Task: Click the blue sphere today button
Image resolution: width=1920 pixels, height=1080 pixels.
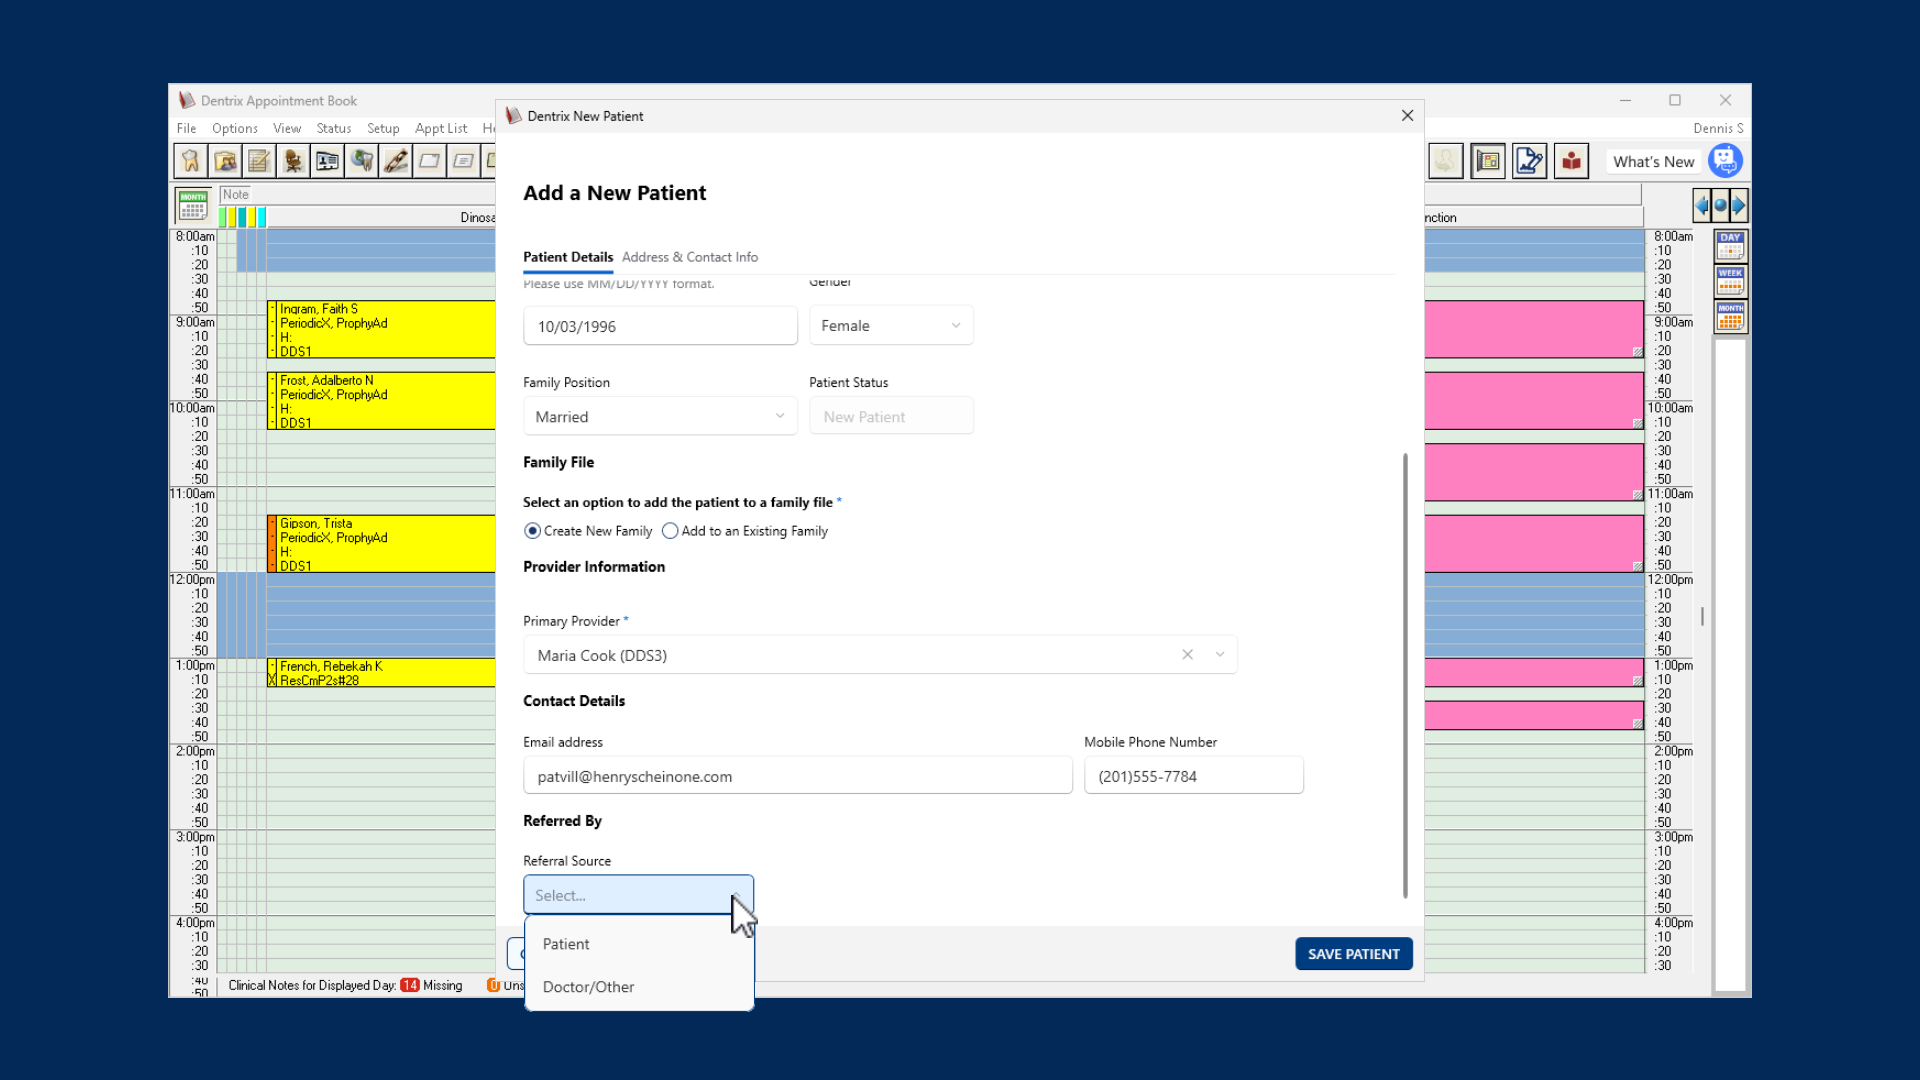Action: (x=1720, y=206)
